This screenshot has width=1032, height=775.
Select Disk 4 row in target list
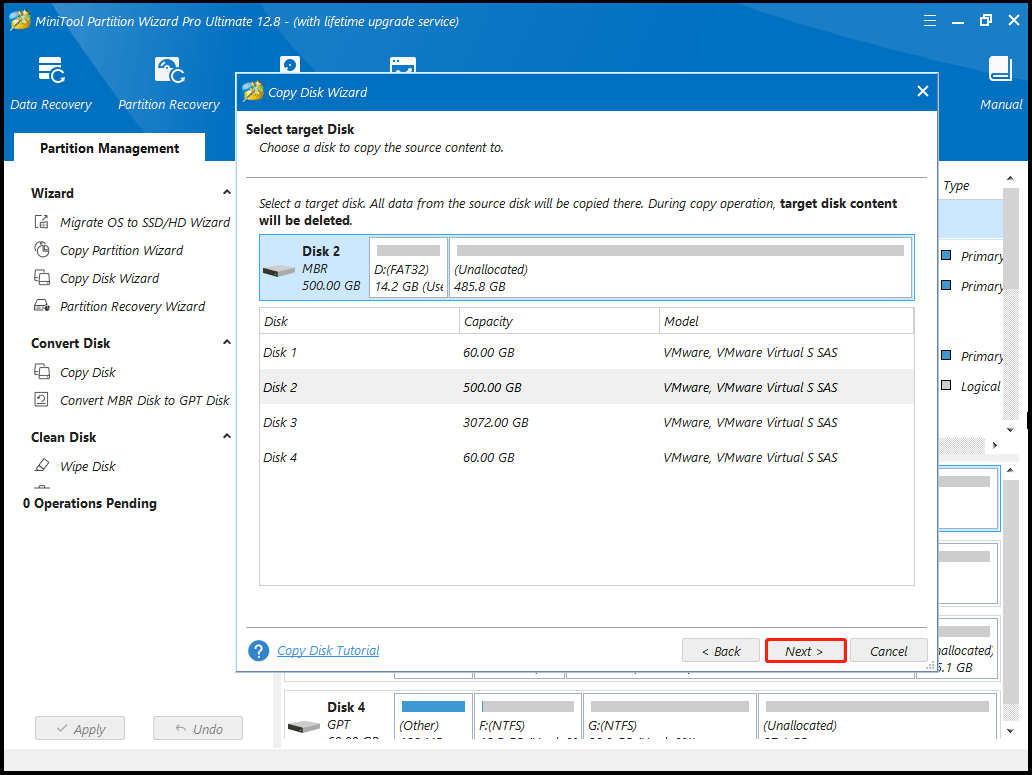tap(586, 457)
